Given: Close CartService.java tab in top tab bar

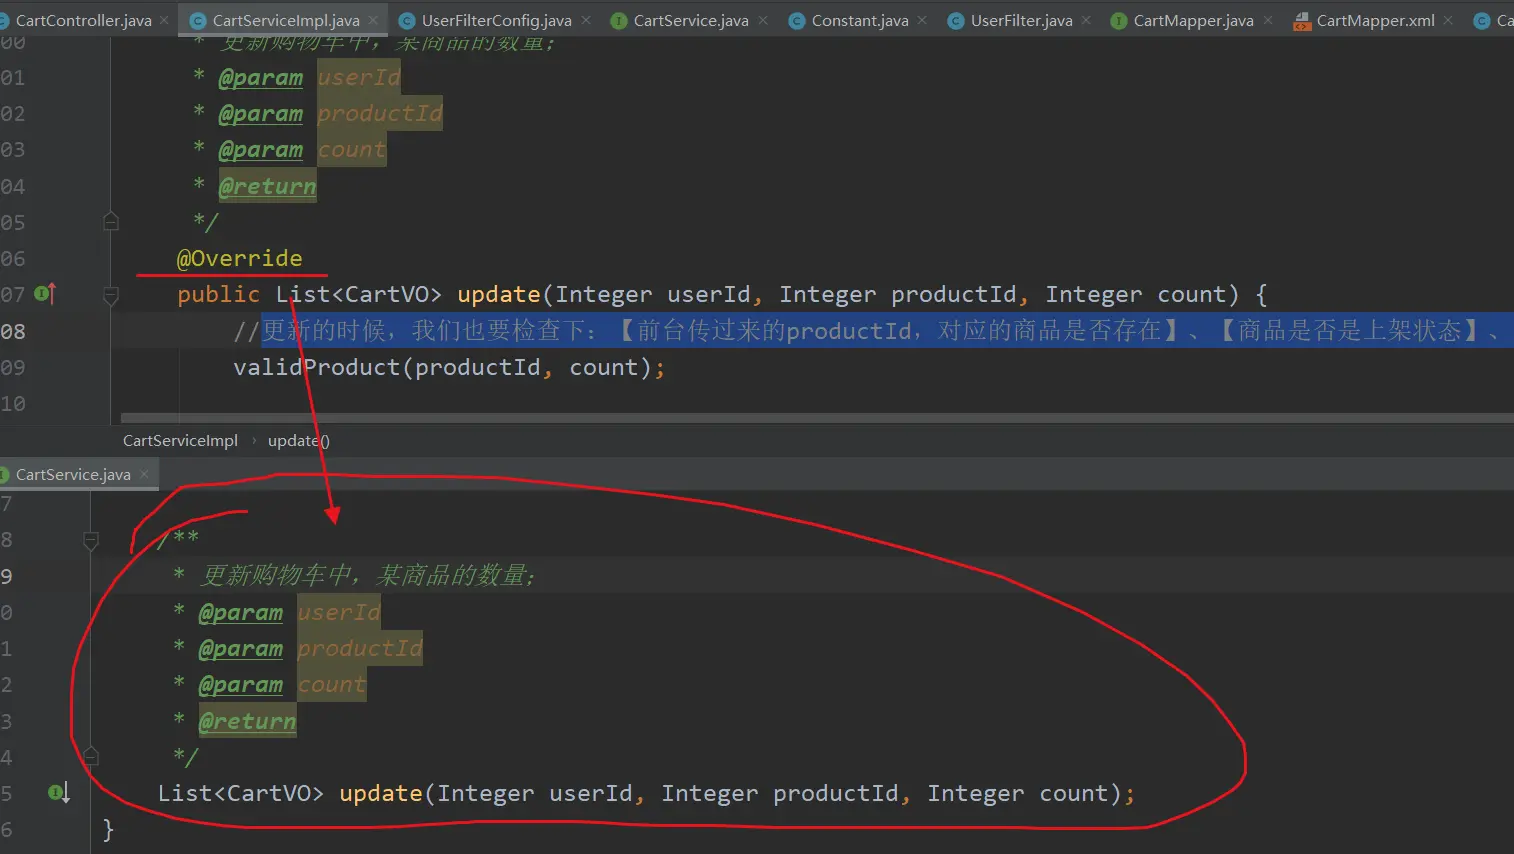Looking at the screenshot, I should tap(763, 20).
